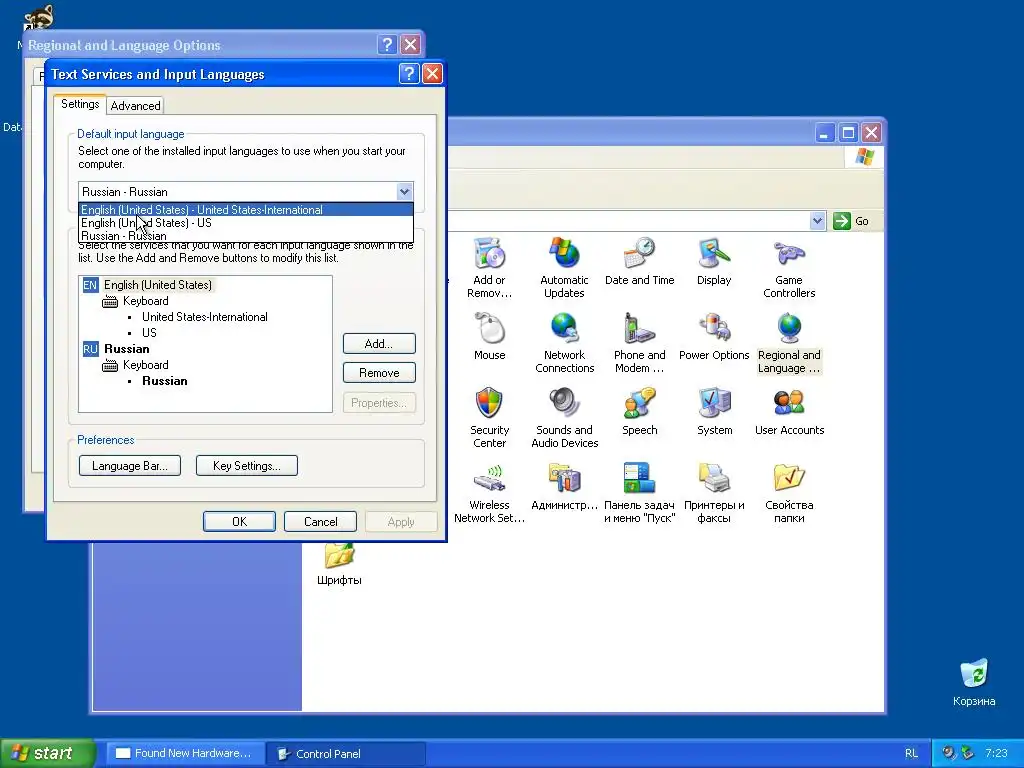Click the Add... button
1024x768 pixels.
(x=379, y=344)
